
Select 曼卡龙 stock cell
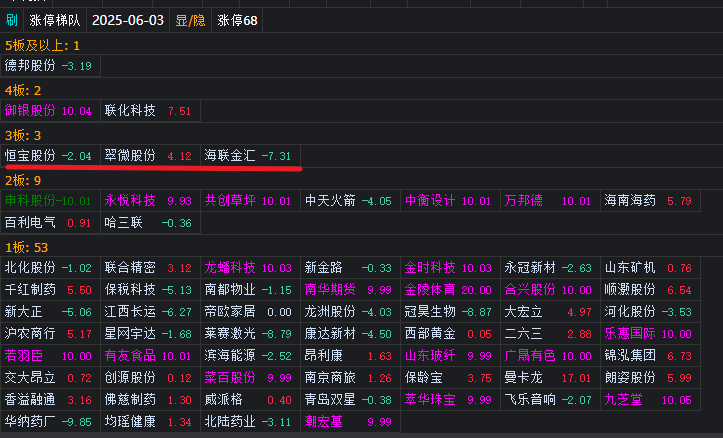click(551, 378)
